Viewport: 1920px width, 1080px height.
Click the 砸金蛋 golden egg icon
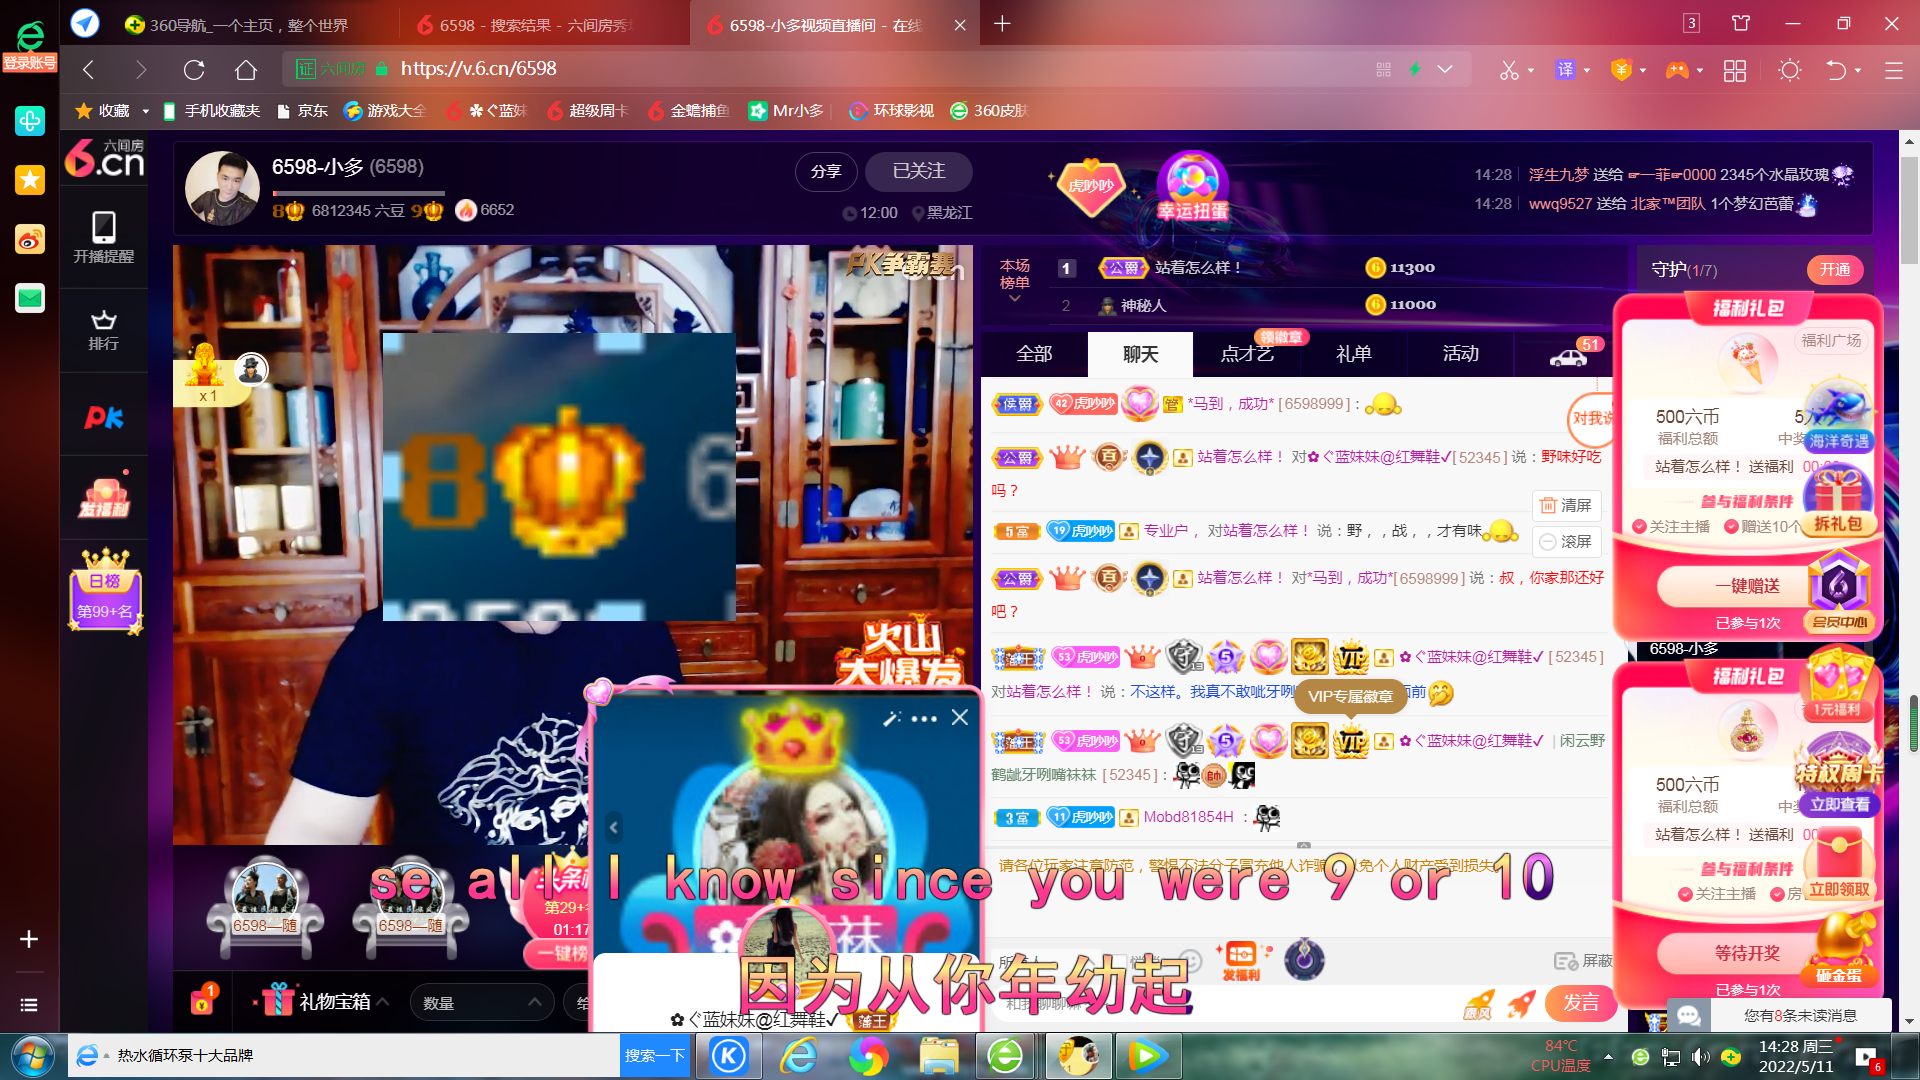pos(1839,950)
